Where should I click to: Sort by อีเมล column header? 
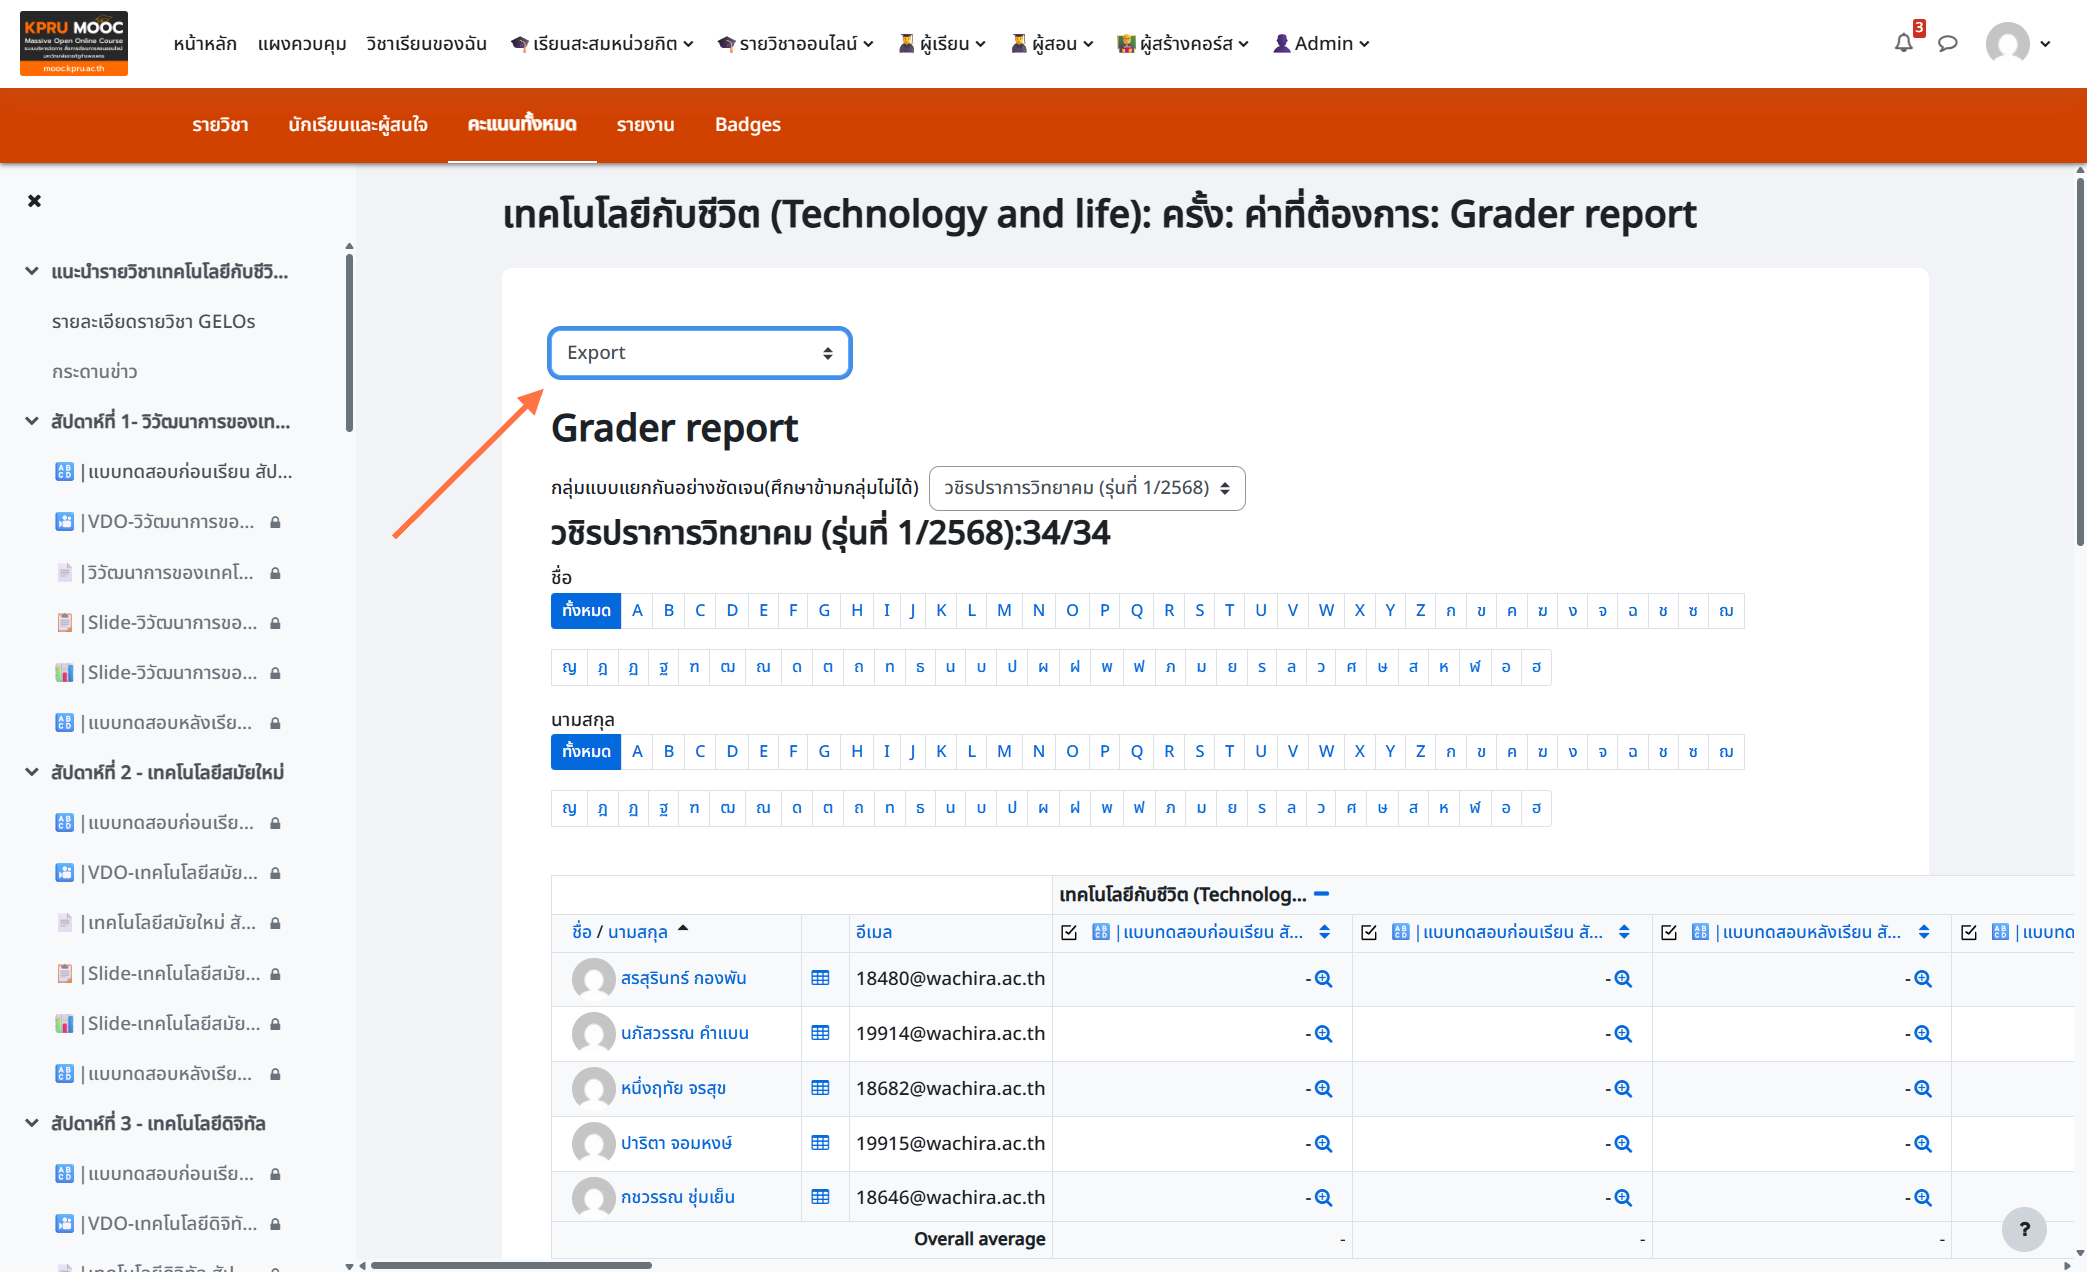(873, 932)
